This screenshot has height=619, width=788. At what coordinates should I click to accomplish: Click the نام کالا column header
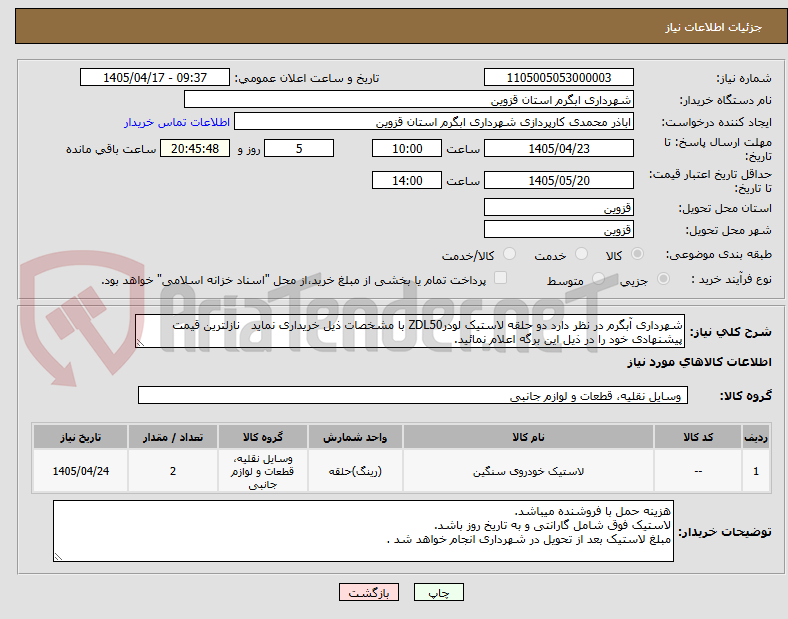pyautogui.click(x=528, y=437)
